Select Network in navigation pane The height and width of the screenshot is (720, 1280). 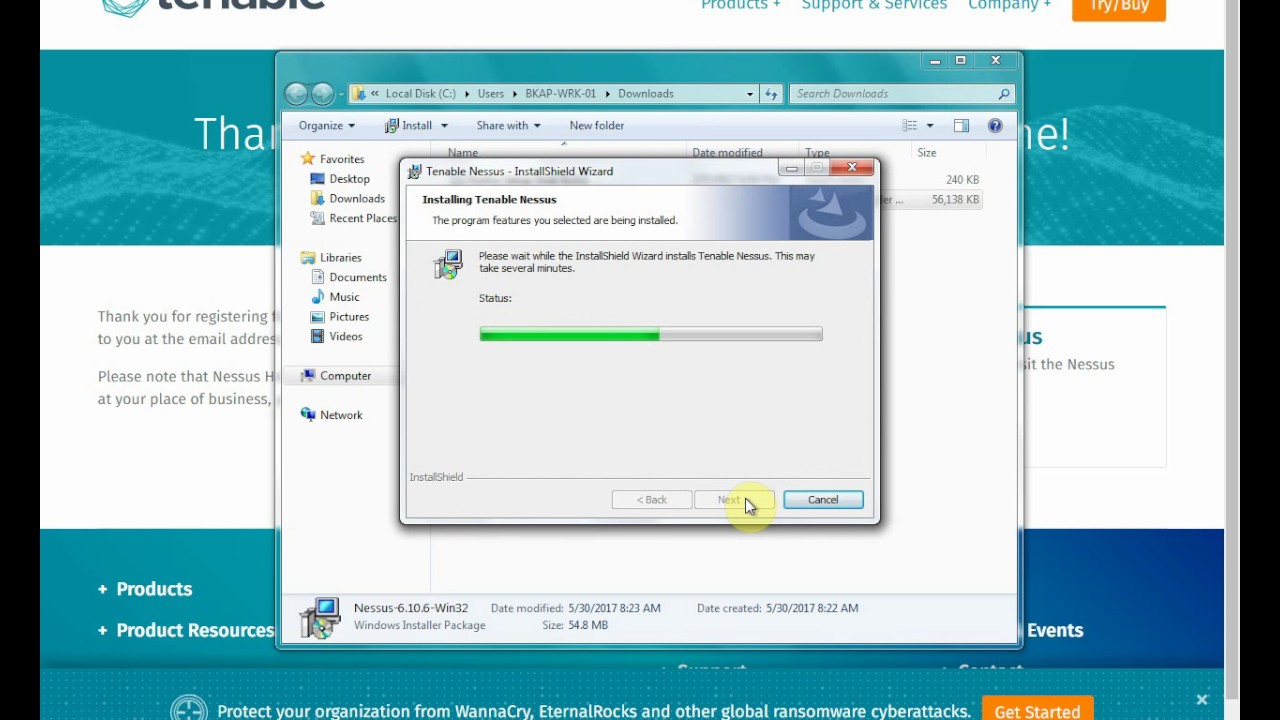341,415
